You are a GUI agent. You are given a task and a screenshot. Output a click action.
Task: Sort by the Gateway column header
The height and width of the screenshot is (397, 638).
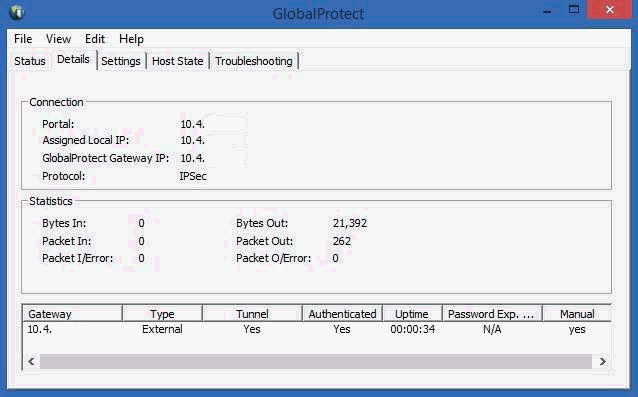pos(72,314)
